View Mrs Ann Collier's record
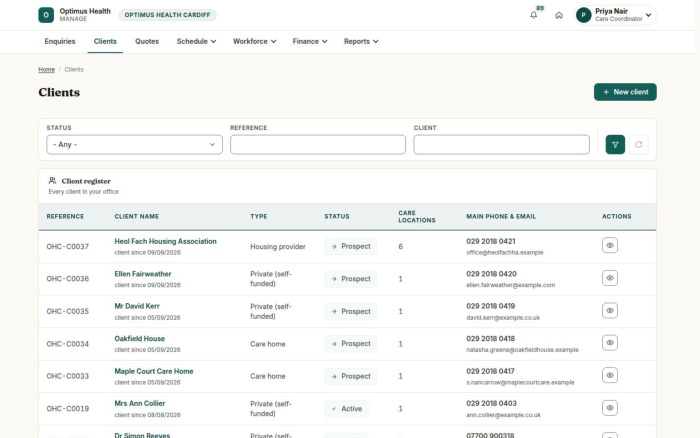Viewport: 700px width, 438px height. click(610, 408)
